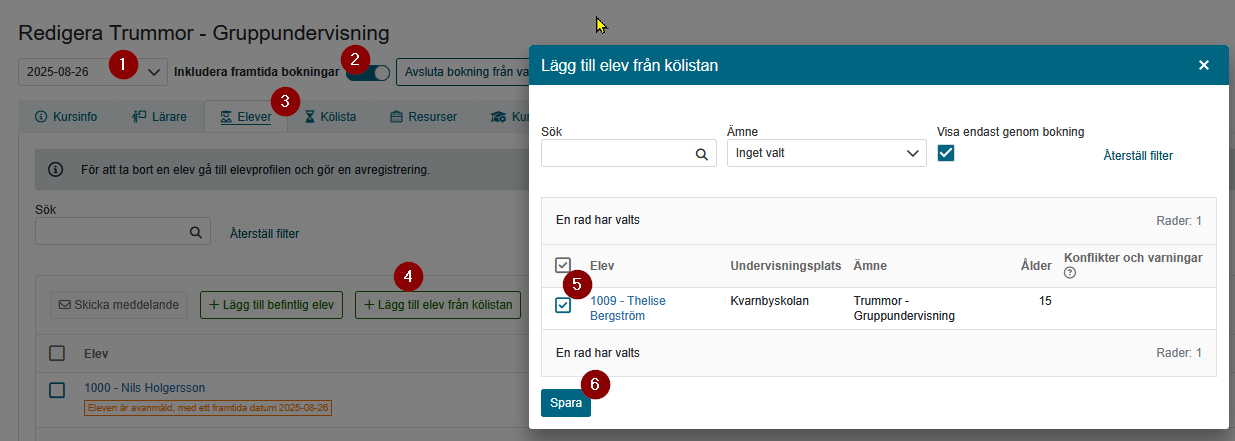Open the Resurser tab
Viewport: 1235px width, 441px height.
(x=424, y=117)
